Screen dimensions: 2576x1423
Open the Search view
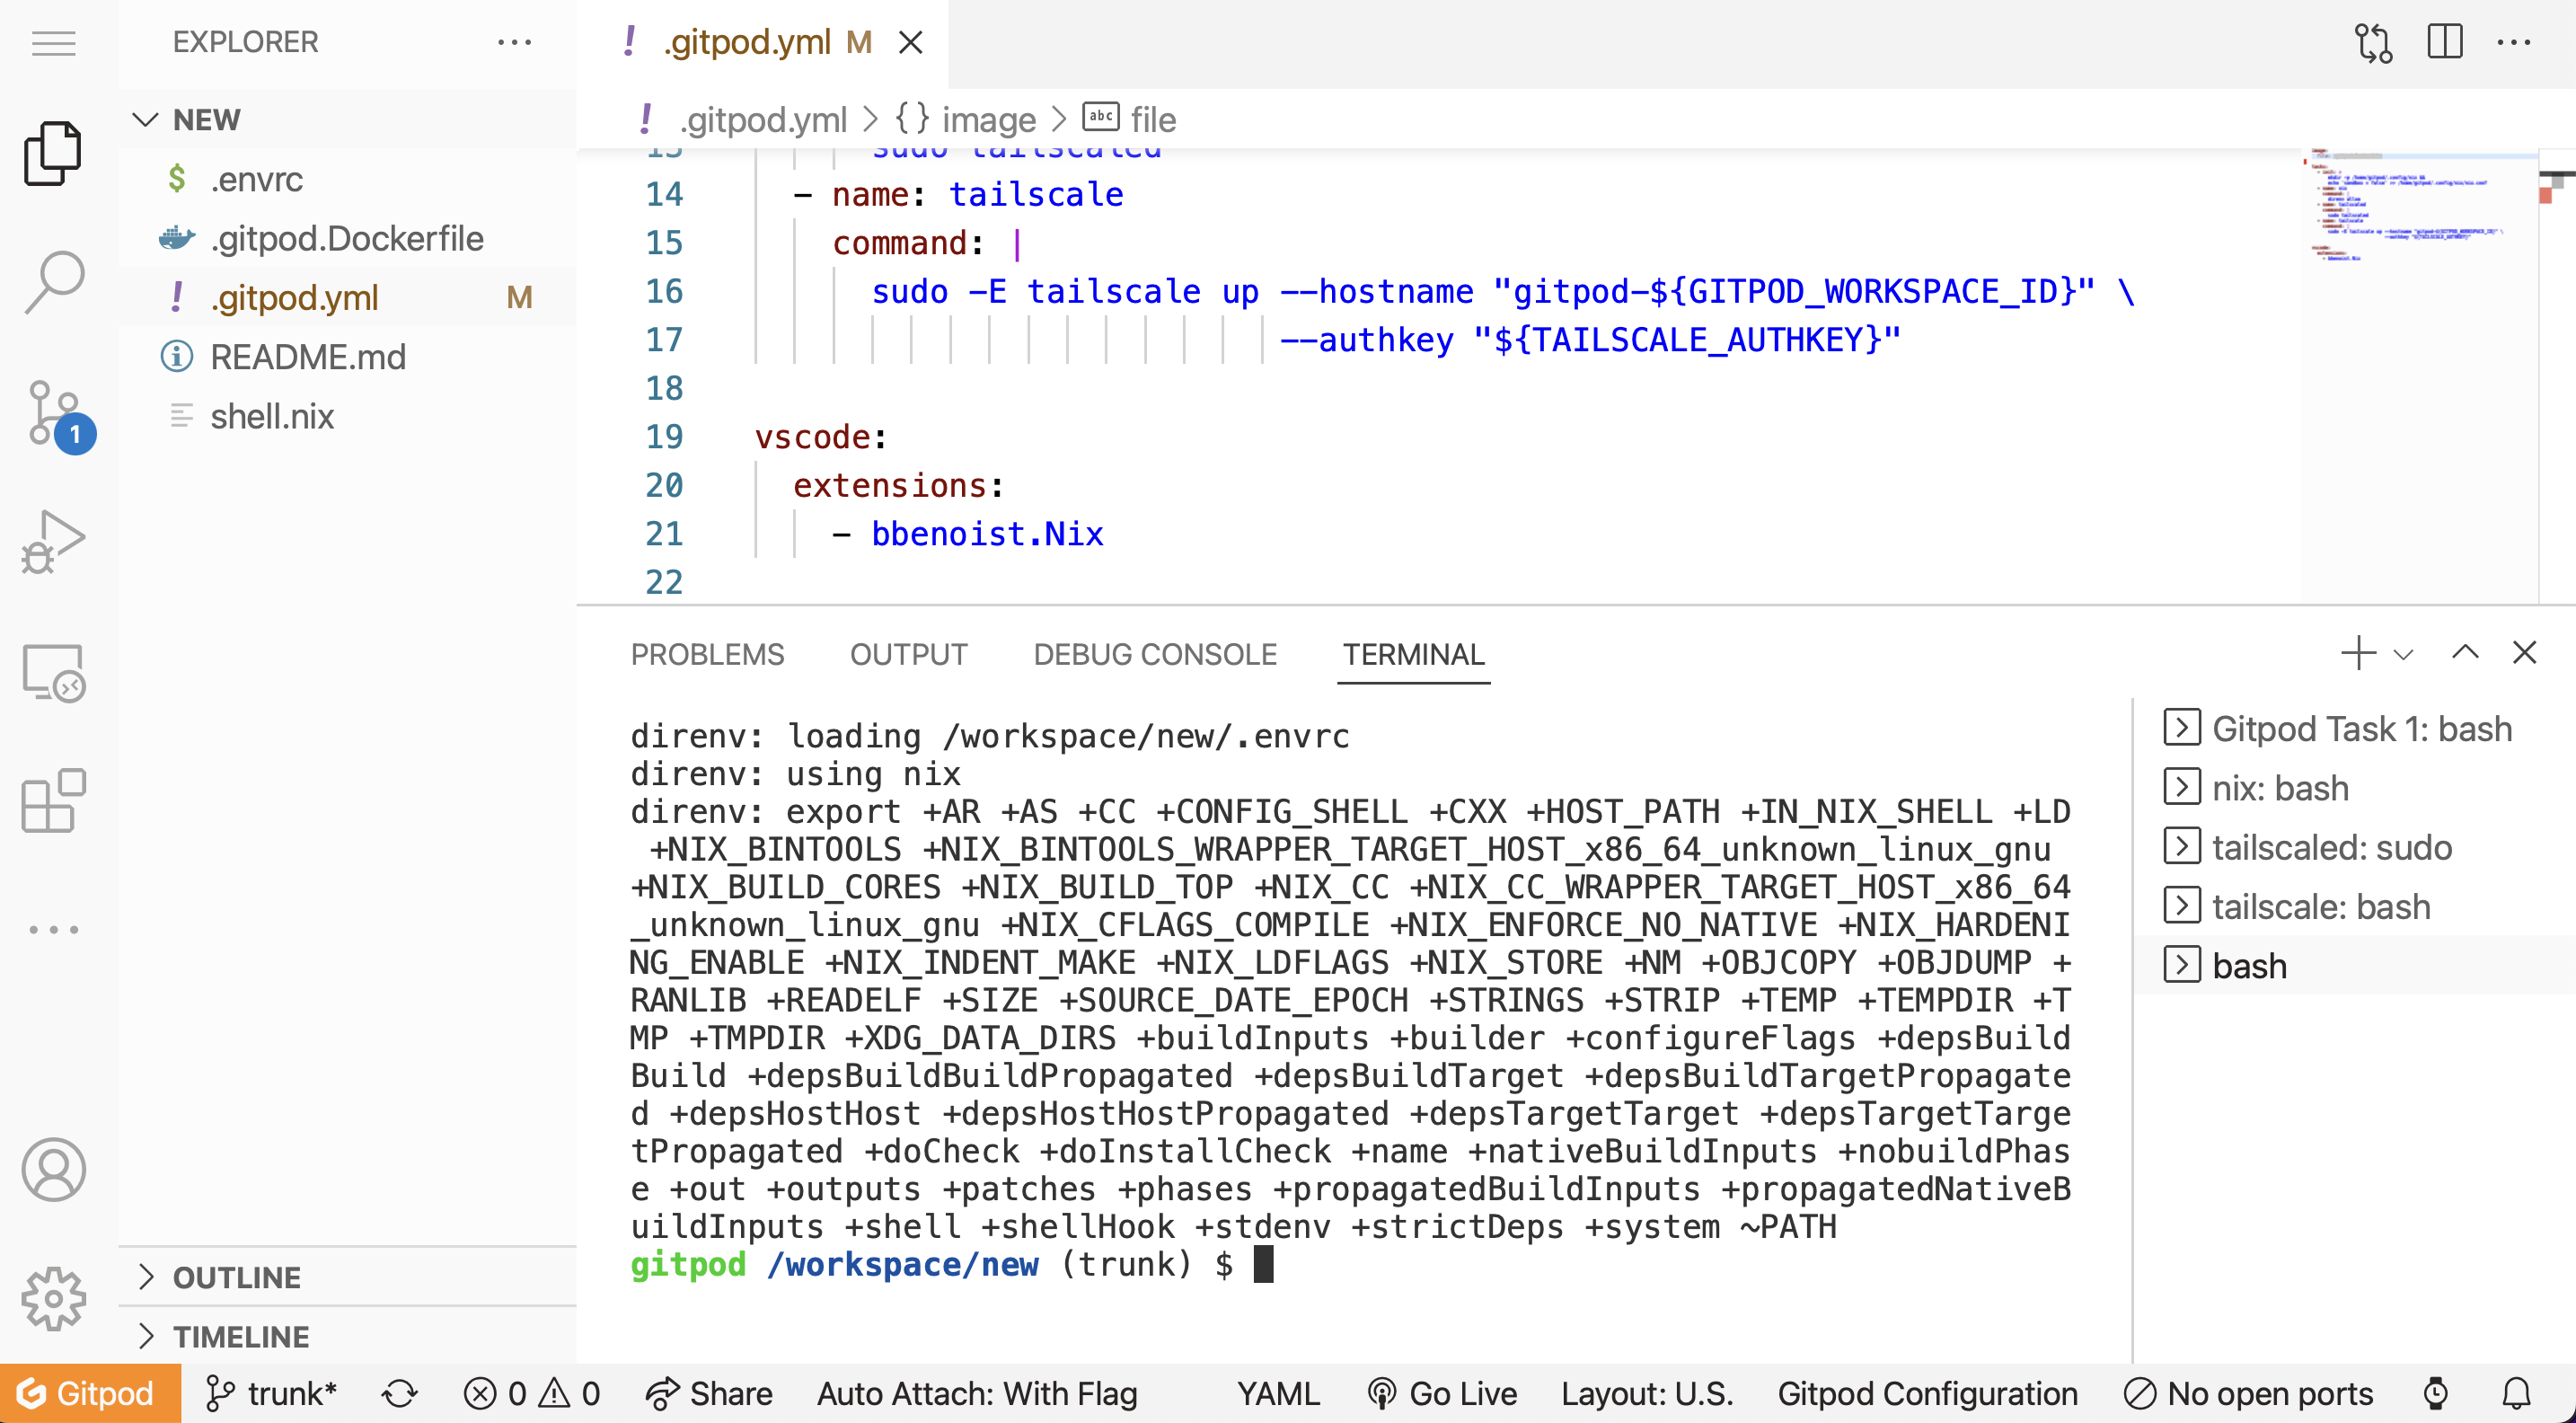(x=54, y=282)
